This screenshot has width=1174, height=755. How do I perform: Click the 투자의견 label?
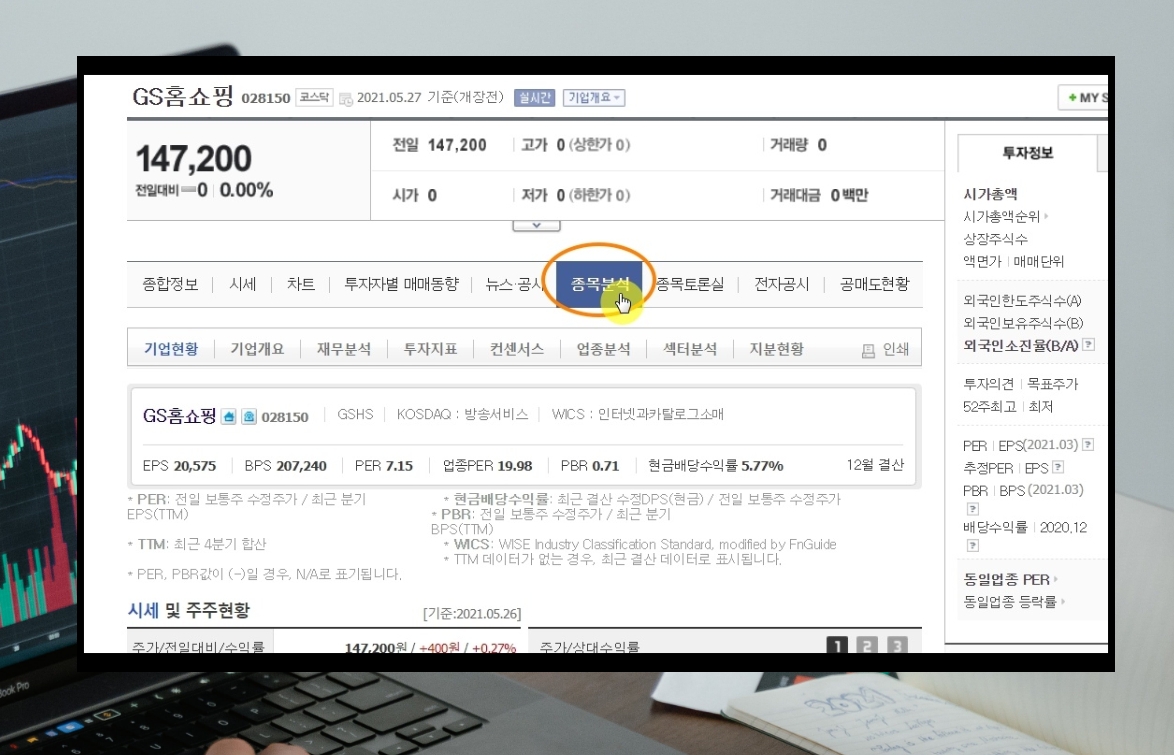988,383
